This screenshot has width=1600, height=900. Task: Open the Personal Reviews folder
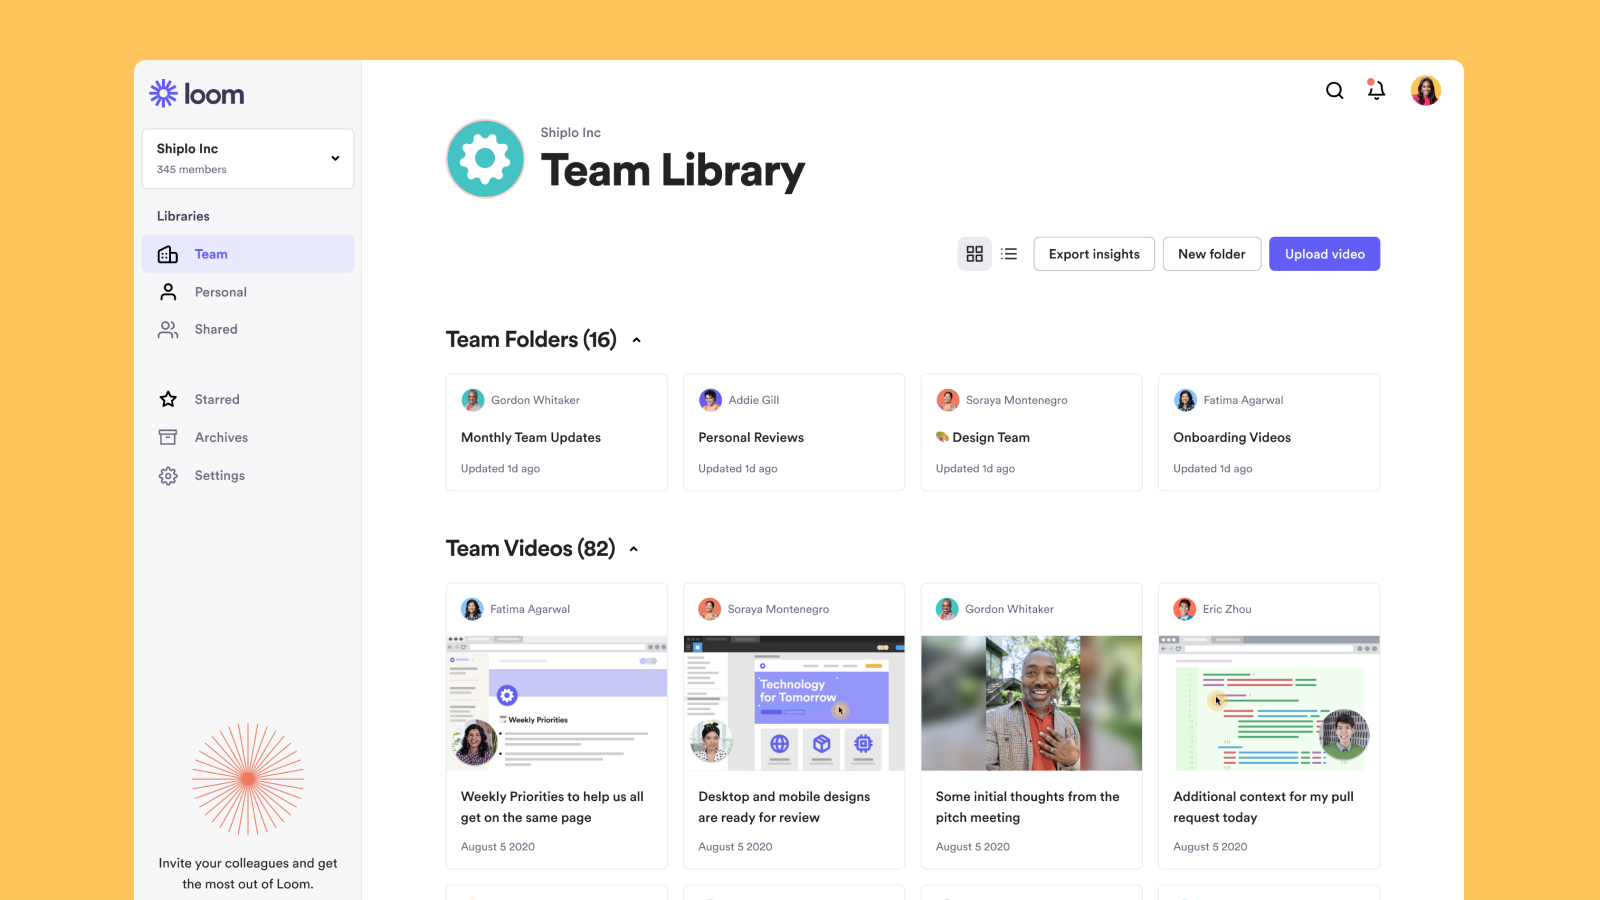click(794, 433)
